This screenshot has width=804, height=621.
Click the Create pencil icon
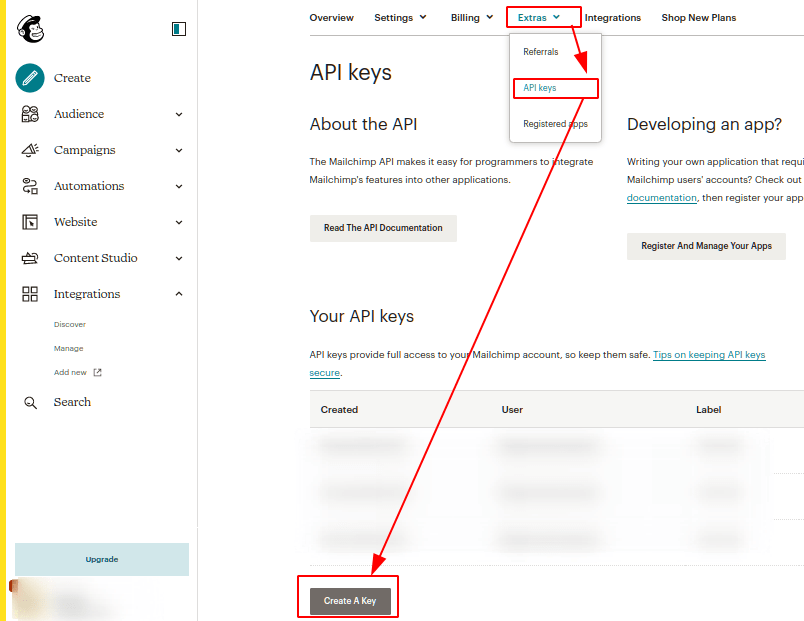pyautogui.click(x=30, y=78)
